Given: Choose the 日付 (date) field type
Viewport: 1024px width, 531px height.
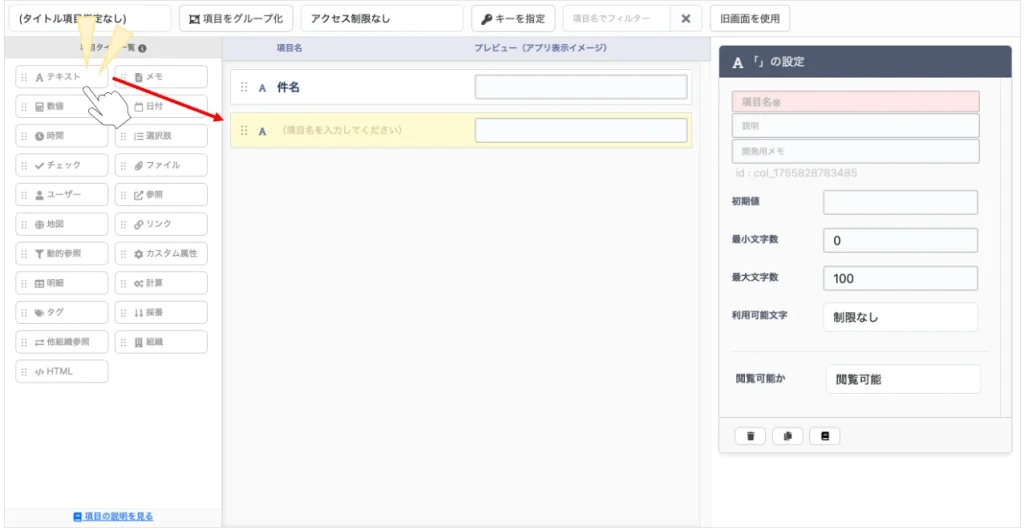Looking at the screenshot, I should [x=161, y=106].
